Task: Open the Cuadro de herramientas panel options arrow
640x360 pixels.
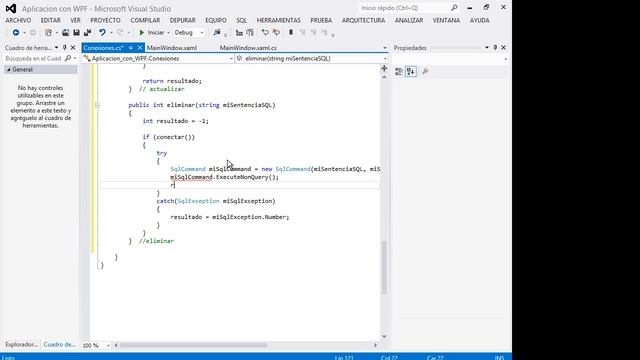Action: [x=56, y=48]
